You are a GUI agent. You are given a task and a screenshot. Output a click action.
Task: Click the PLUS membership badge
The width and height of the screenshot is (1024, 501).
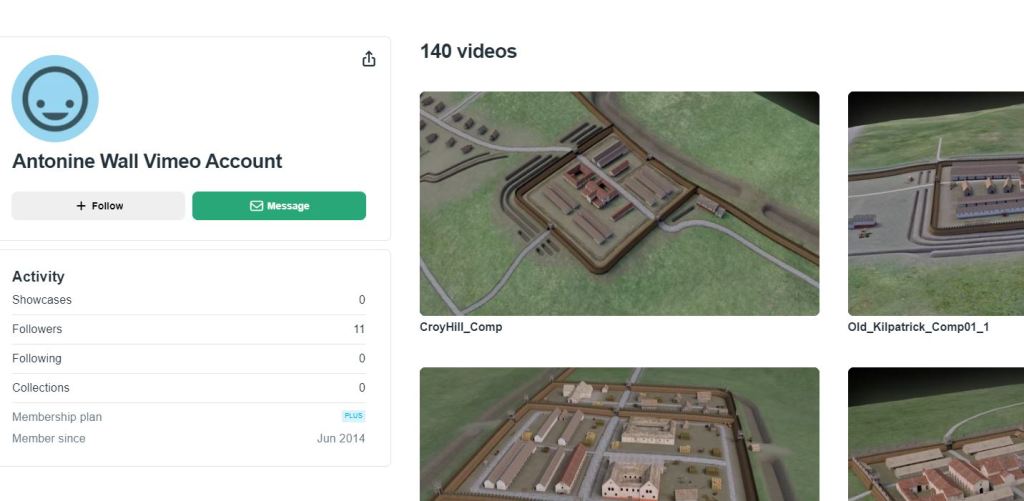tap(353, 416)
